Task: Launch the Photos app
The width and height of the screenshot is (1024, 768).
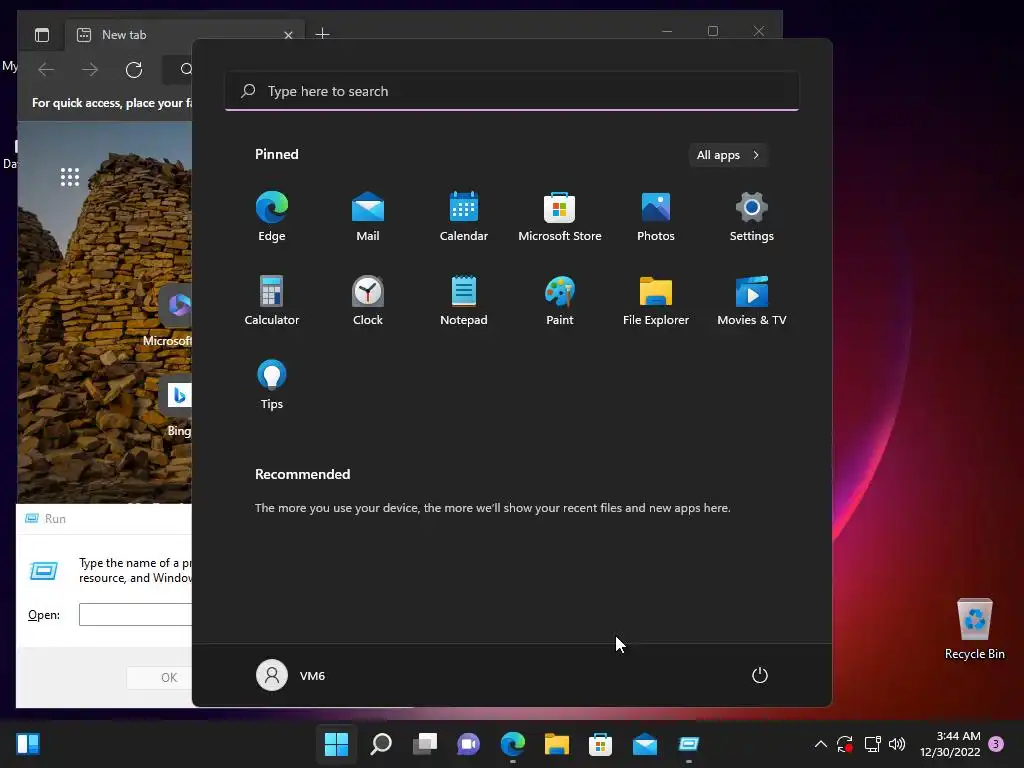Action: (656, 217)
